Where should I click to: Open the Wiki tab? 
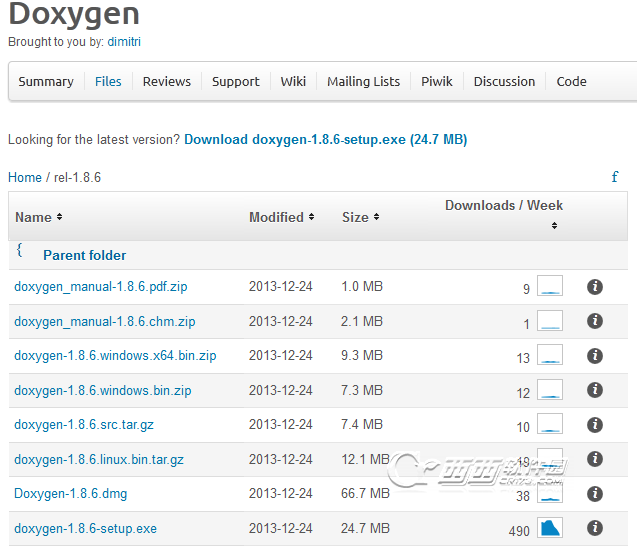coord(293,82)
